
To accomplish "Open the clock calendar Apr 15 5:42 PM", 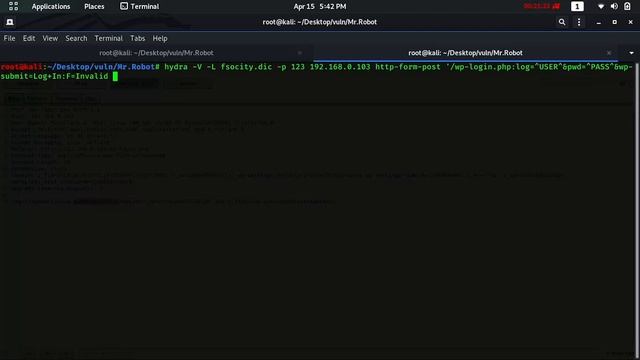I will coord(320,7).
